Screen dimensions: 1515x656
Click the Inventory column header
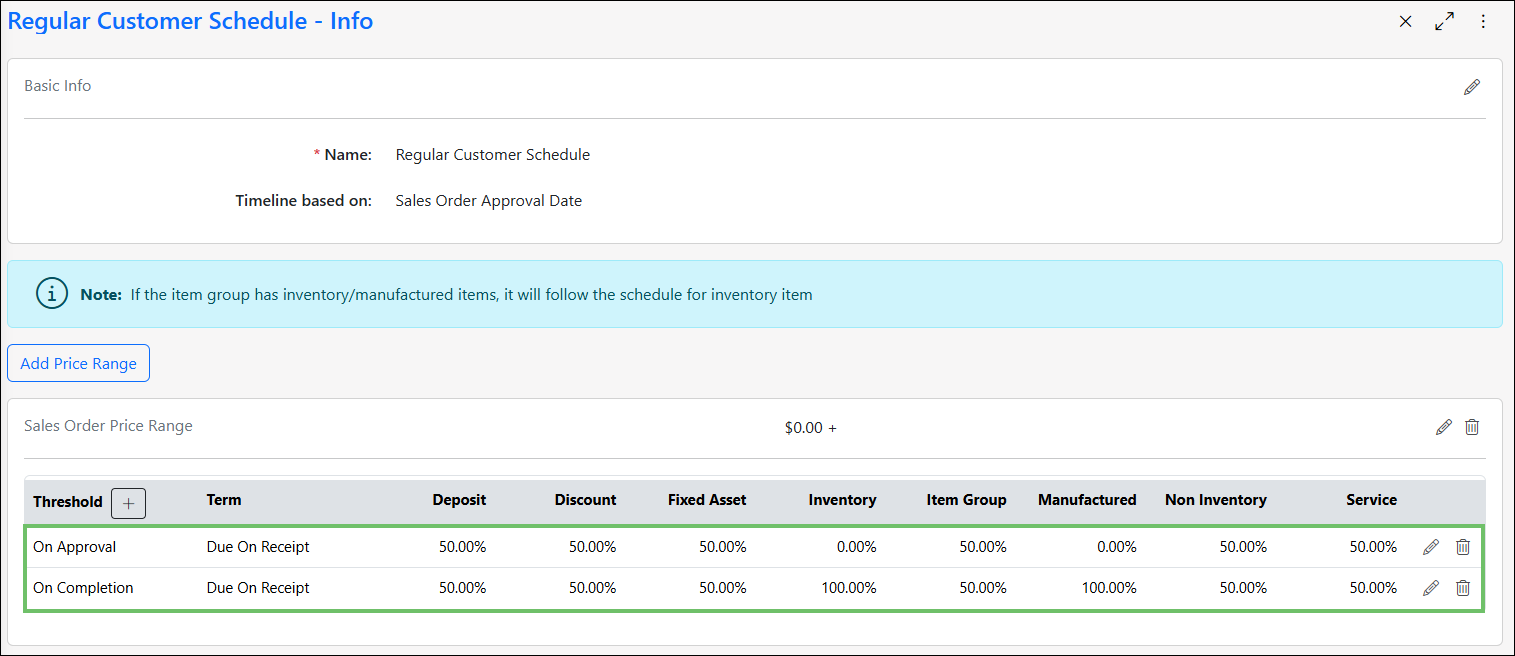[842, 500]
